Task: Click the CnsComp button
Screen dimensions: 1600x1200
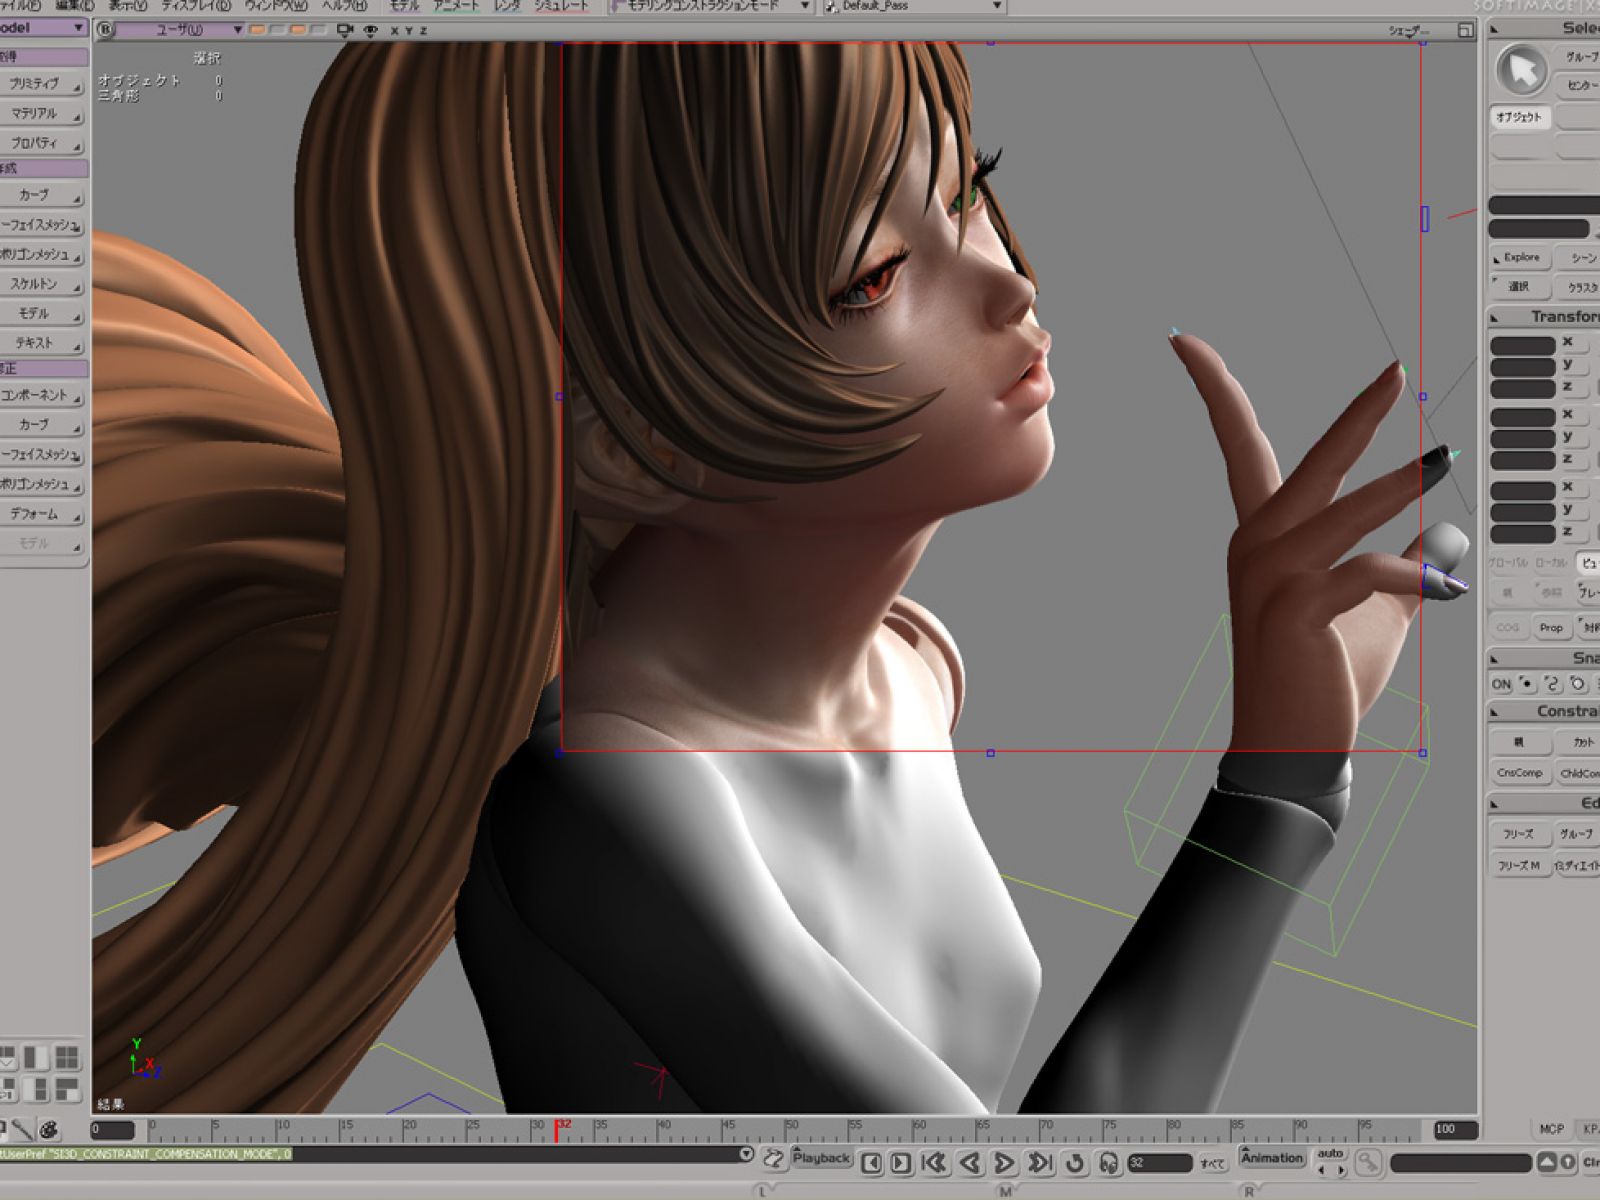Action: 1520,772
